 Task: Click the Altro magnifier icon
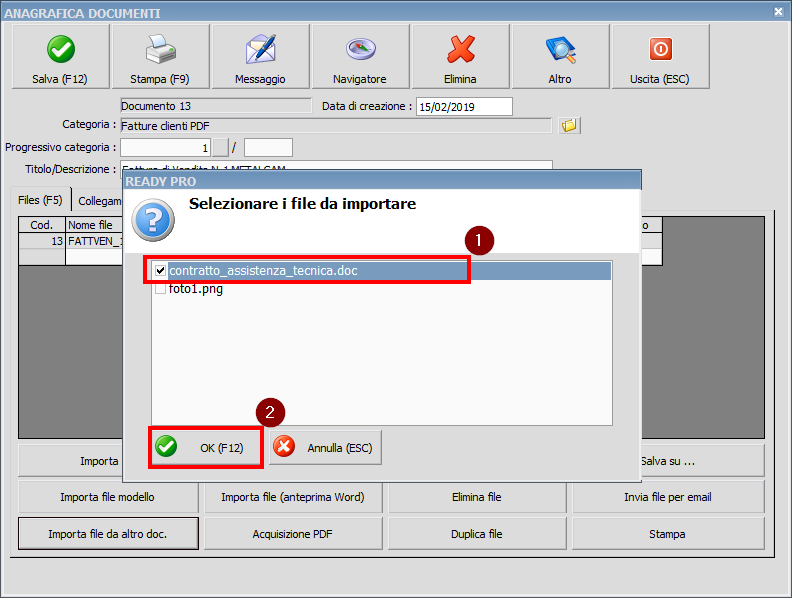pos(560,49)
